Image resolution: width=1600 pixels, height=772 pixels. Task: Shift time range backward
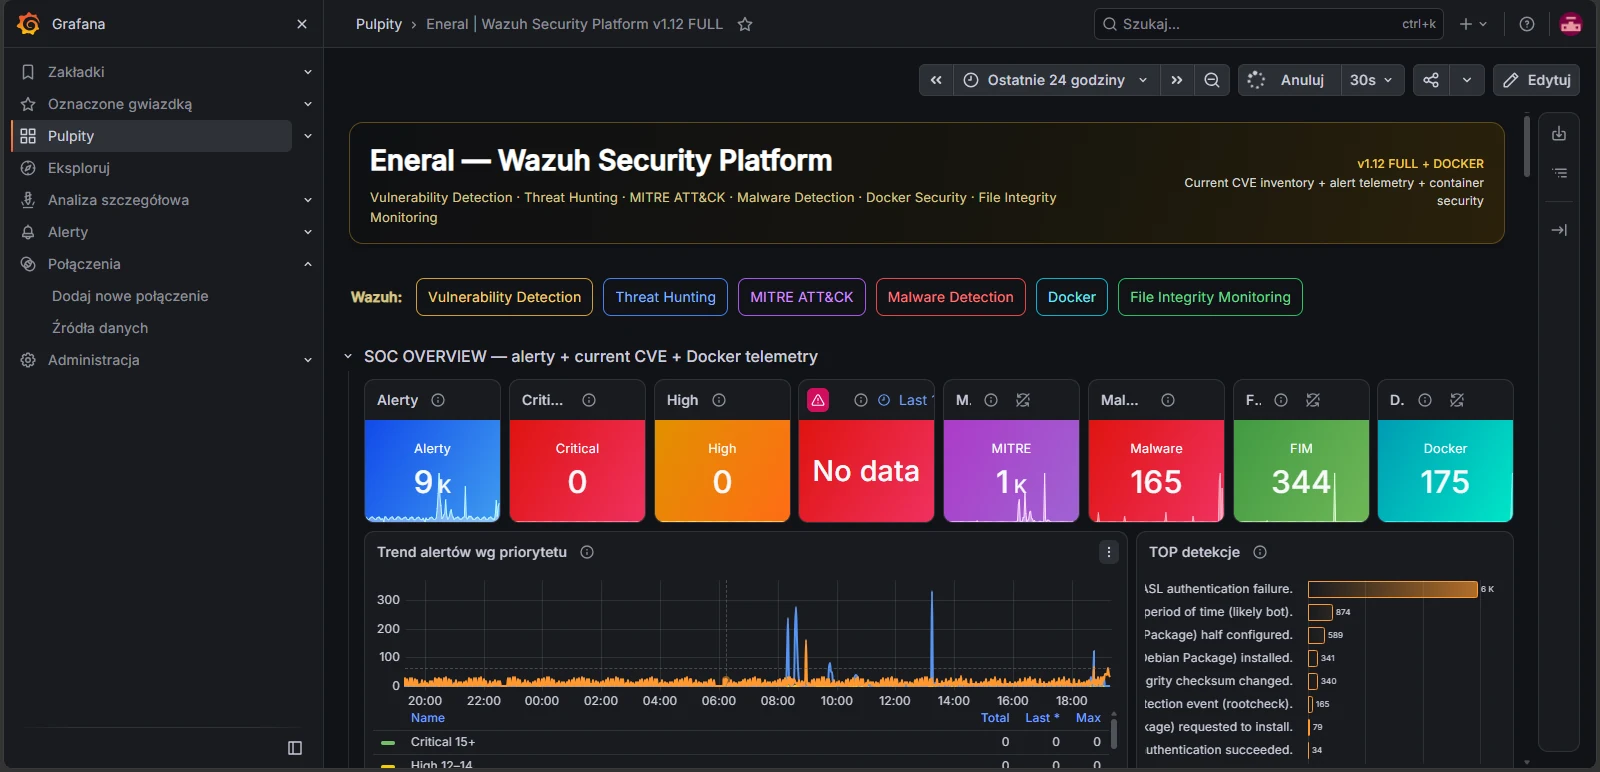point(936,80)
